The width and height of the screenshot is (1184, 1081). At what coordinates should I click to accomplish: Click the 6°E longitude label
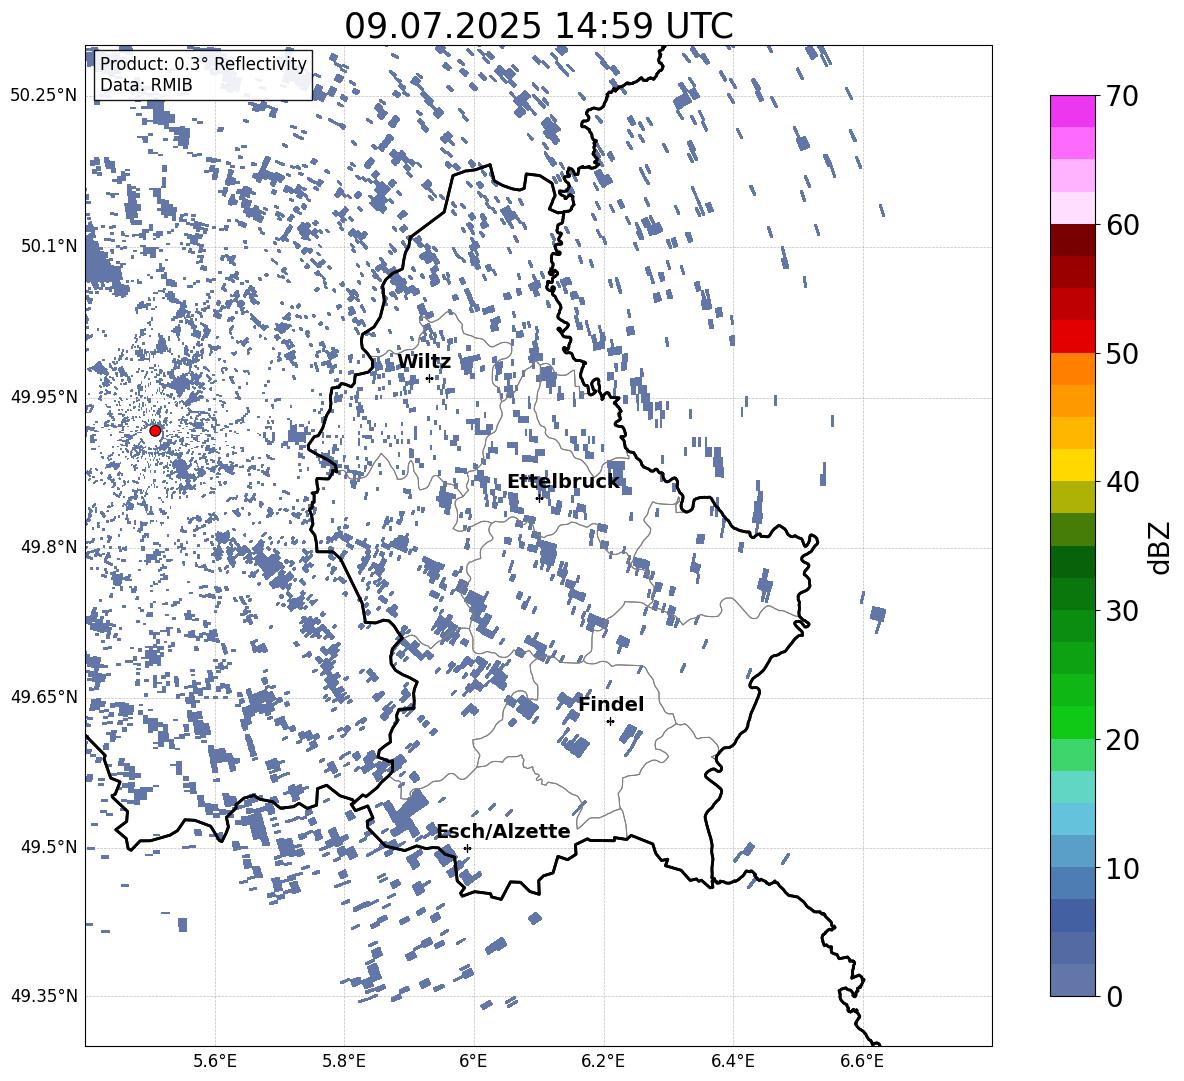coord(473,1061)
